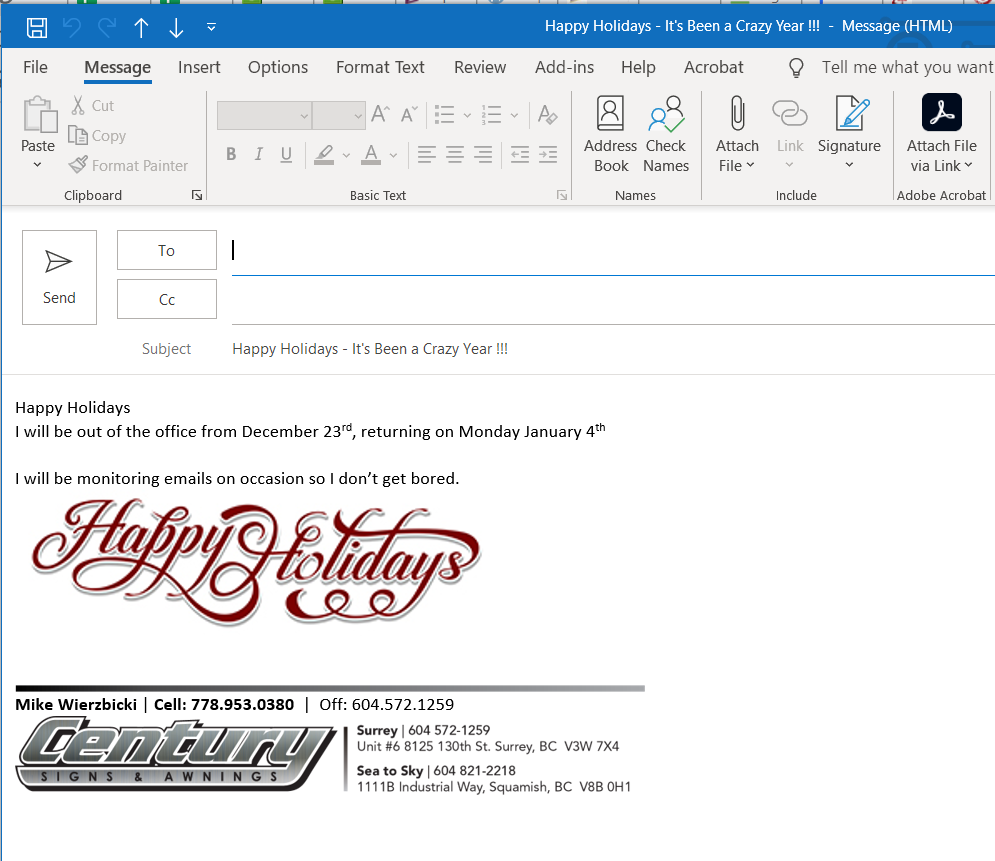Expand Clipboard group dialog launcher
The image size is (995, 861).
pyautogui.click(x=197, y=195)
